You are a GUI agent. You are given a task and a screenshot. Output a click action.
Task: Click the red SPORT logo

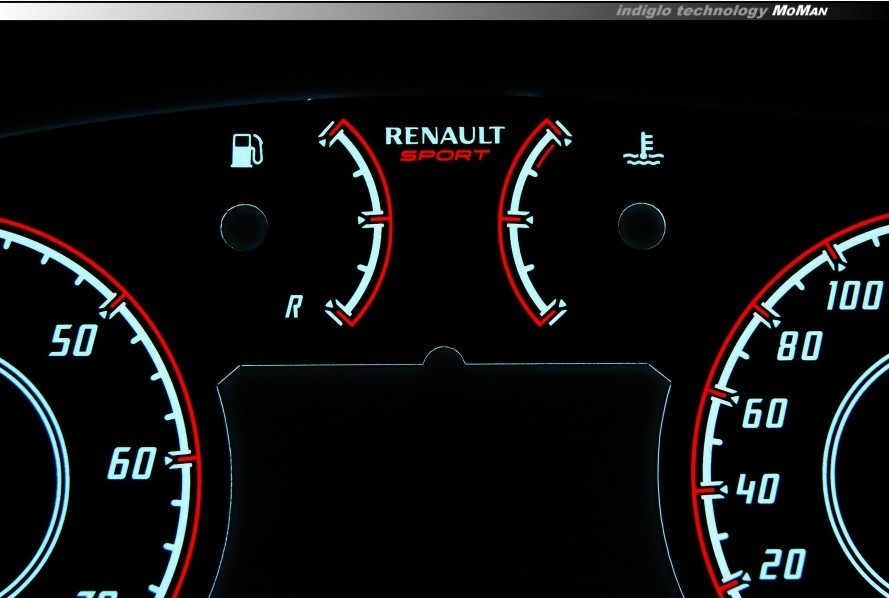click(443, 156)
